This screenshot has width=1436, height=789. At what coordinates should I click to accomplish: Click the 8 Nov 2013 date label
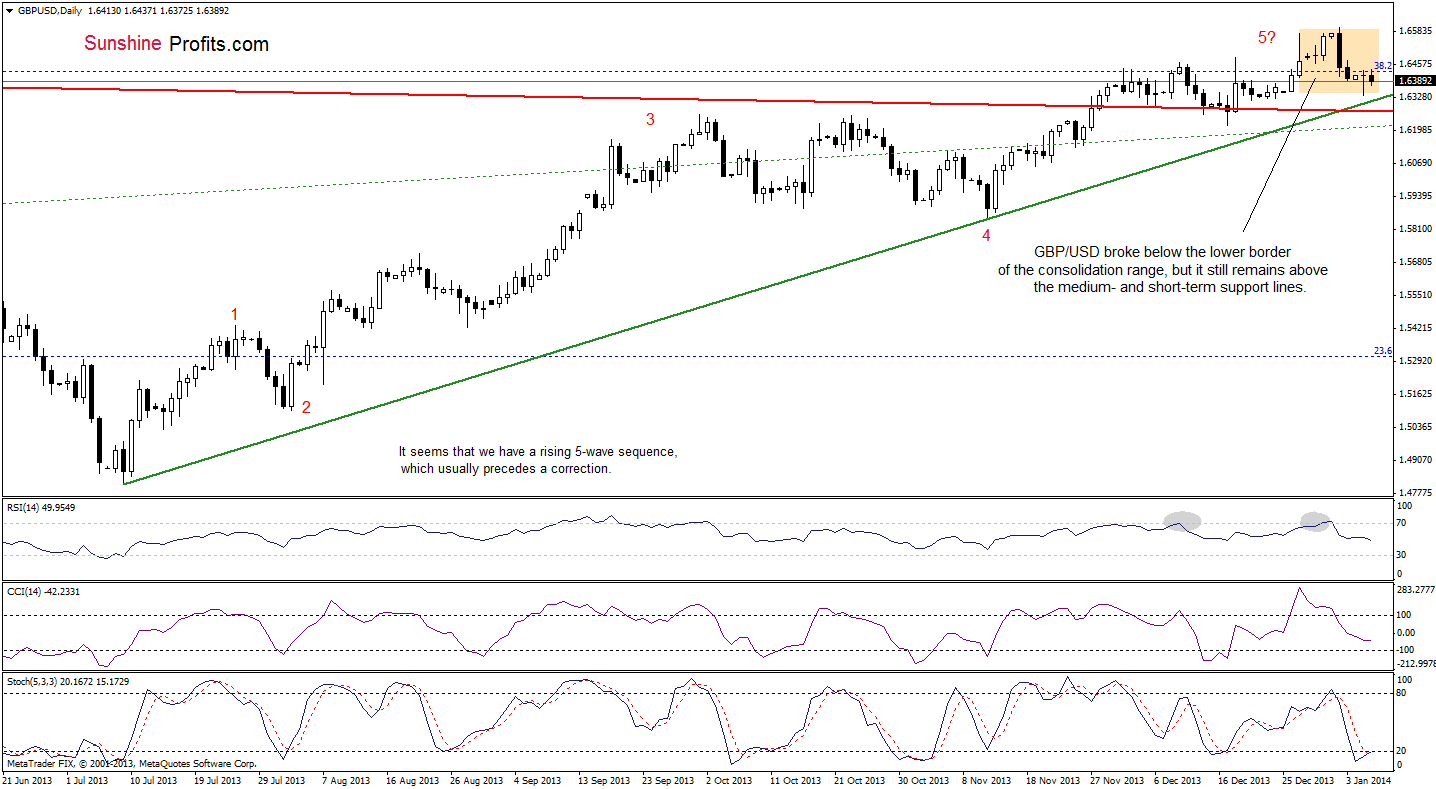(x=986, y=780)
